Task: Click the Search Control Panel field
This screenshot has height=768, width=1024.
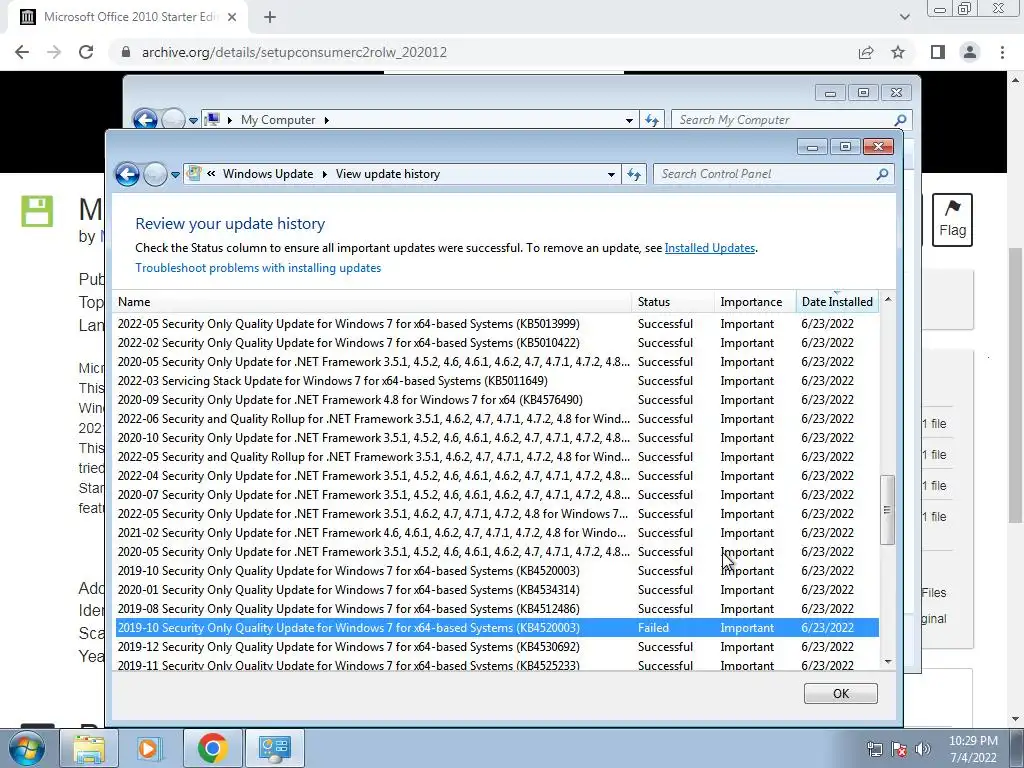Action: [764, 174]
